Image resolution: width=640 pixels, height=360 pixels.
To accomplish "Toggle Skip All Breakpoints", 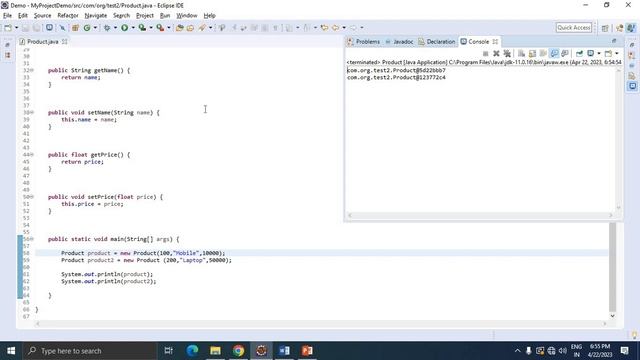I will coord(62,28).
